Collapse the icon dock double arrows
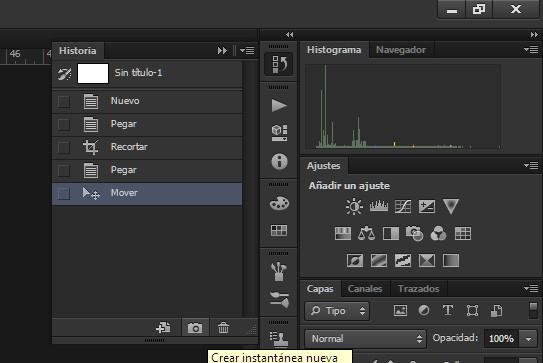Viewport: 543px width, 363px height. (290, 35)
